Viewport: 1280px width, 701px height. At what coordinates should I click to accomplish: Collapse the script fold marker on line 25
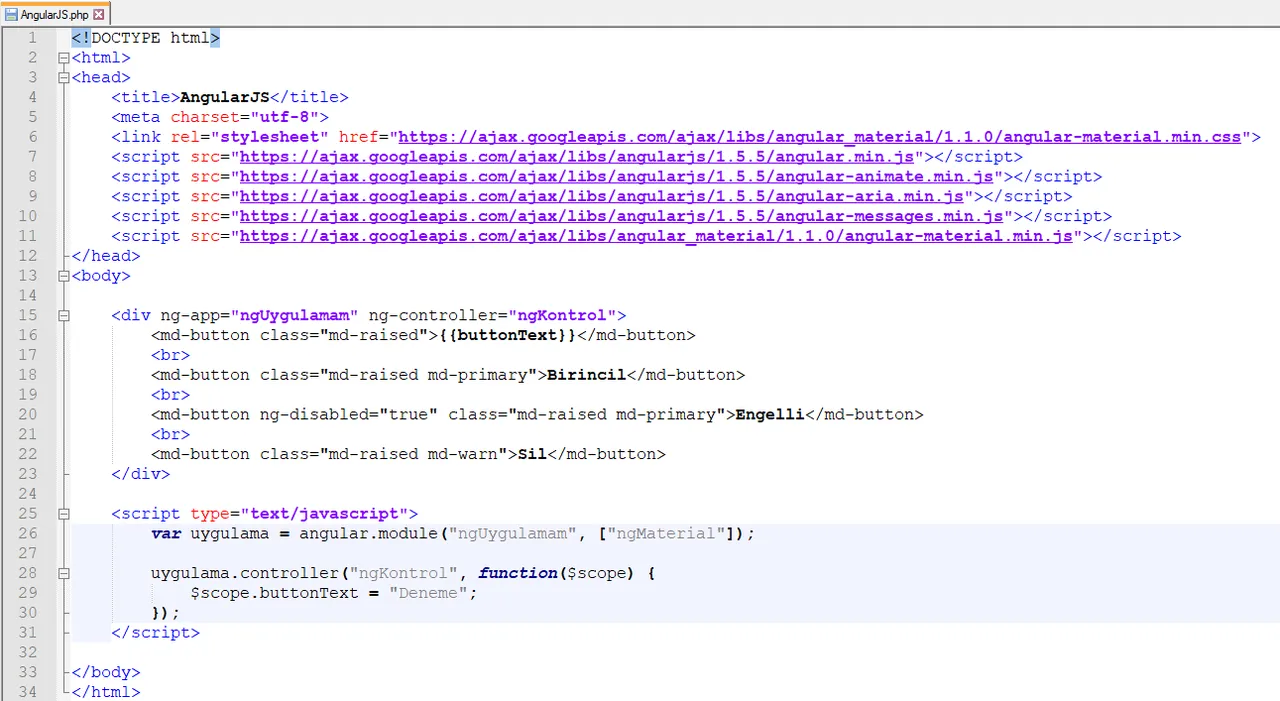64,514
